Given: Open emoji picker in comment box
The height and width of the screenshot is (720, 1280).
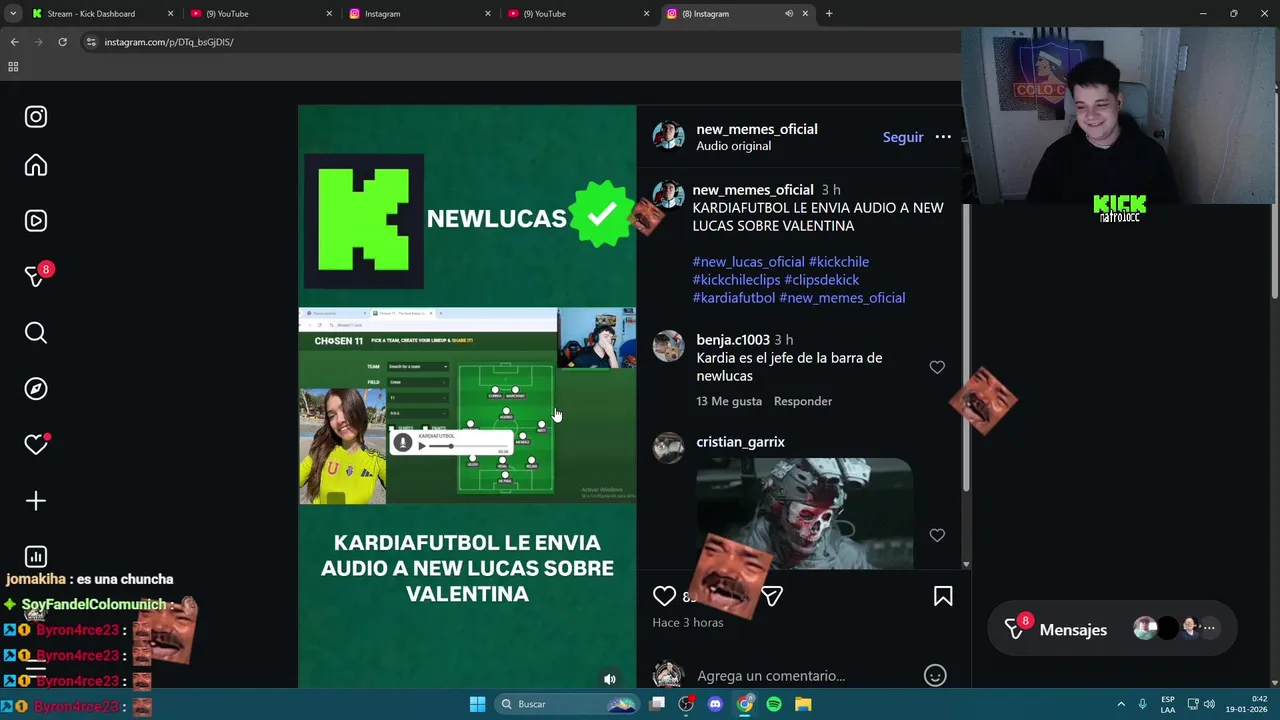Looking at the screenshot, I should click(x=935, y=676).
